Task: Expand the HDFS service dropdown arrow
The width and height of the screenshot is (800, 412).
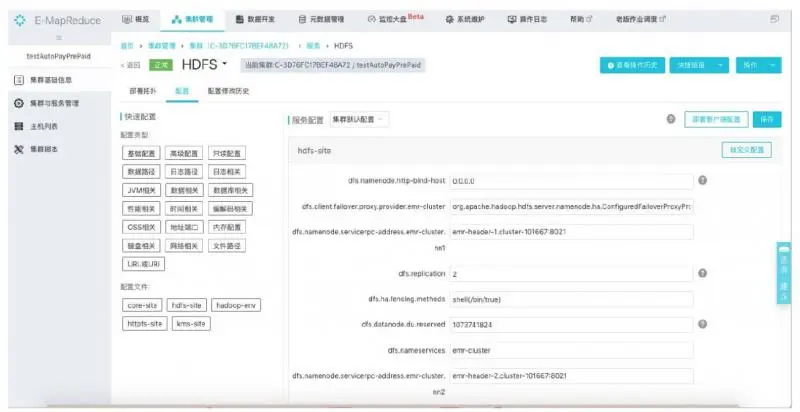Action: tap(224, 64)
